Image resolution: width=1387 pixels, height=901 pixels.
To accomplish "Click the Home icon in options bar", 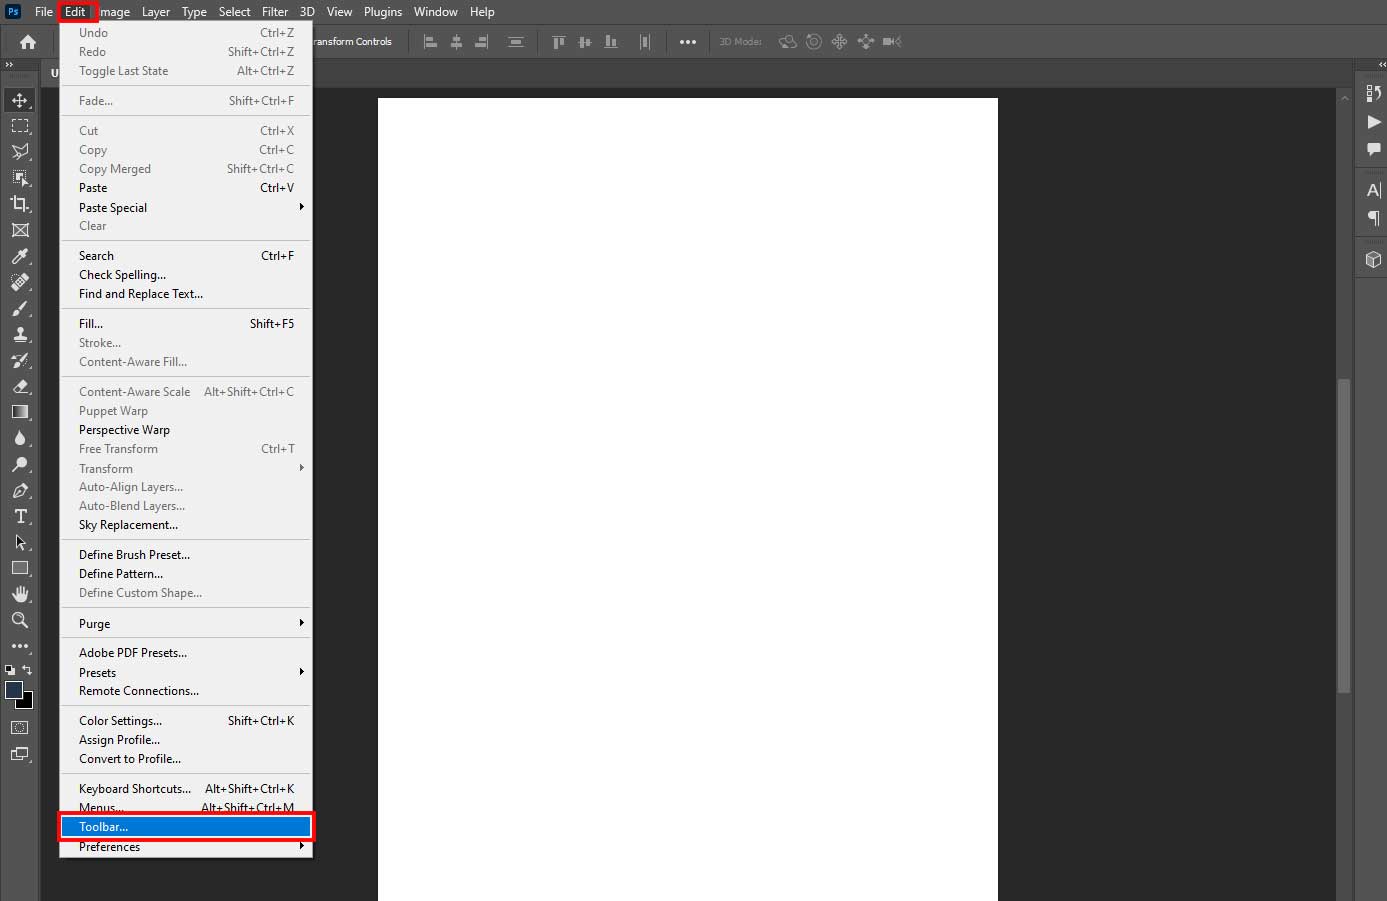I will pos(28,42).
